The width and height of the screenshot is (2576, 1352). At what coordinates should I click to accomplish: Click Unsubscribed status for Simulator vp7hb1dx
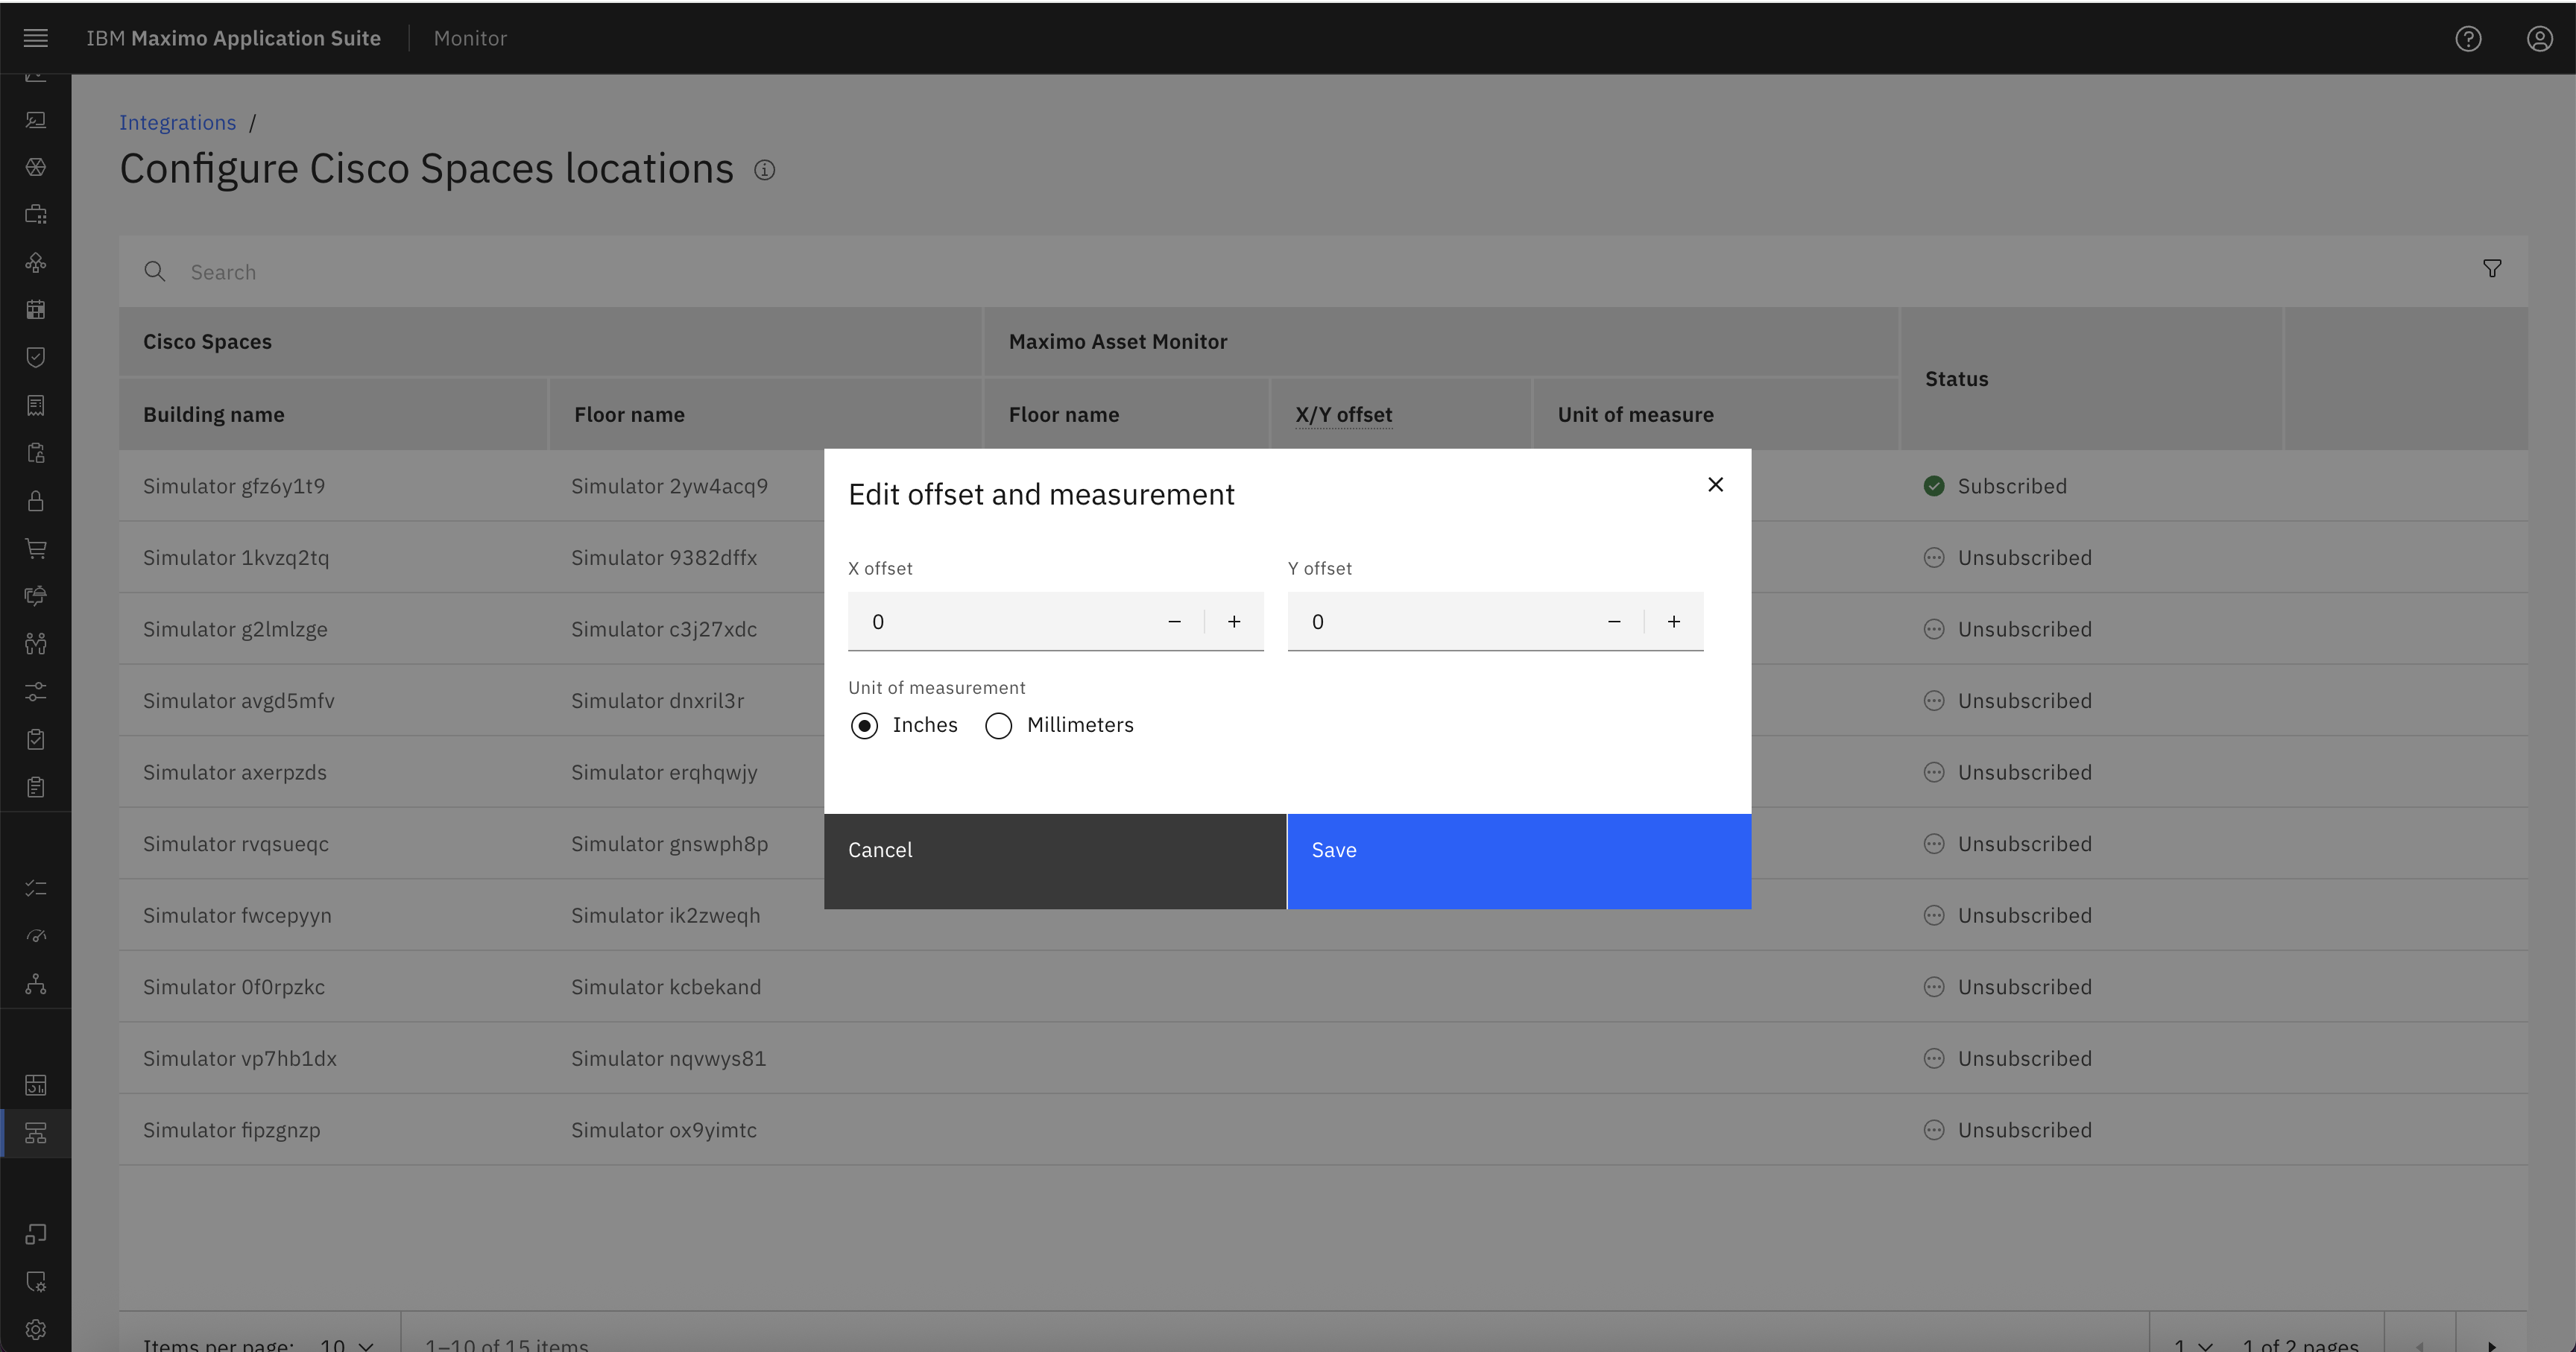(x=2008, y=1058)
